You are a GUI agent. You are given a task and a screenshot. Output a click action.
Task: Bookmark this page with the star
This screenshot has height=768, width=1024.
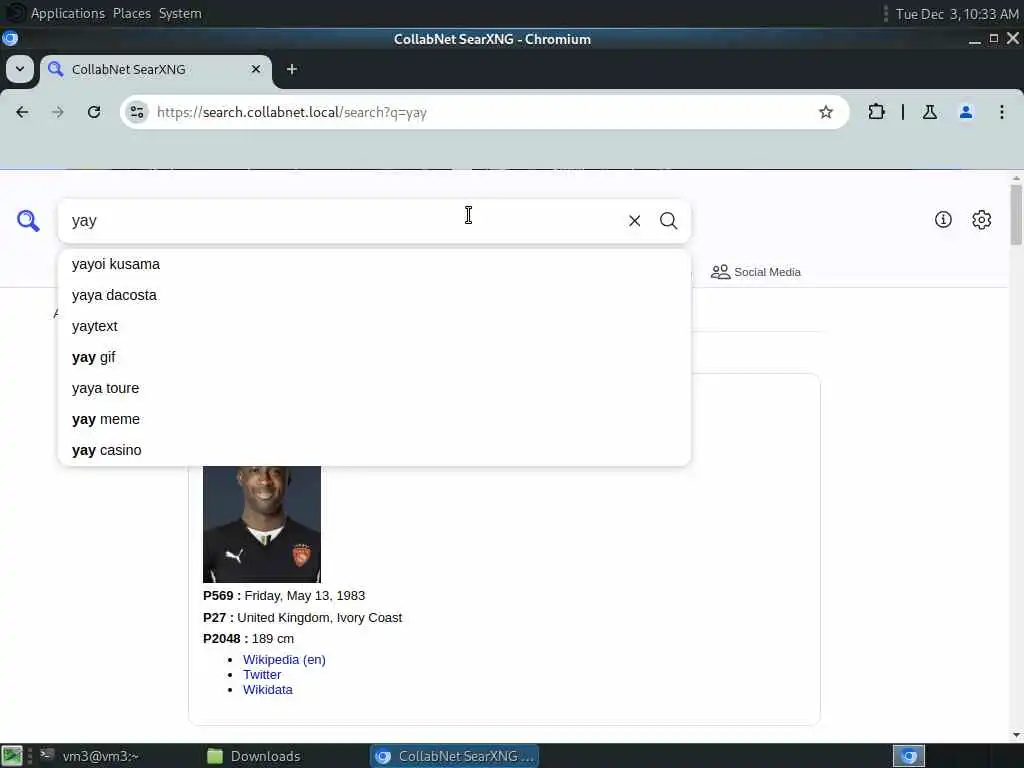point(825,112)
